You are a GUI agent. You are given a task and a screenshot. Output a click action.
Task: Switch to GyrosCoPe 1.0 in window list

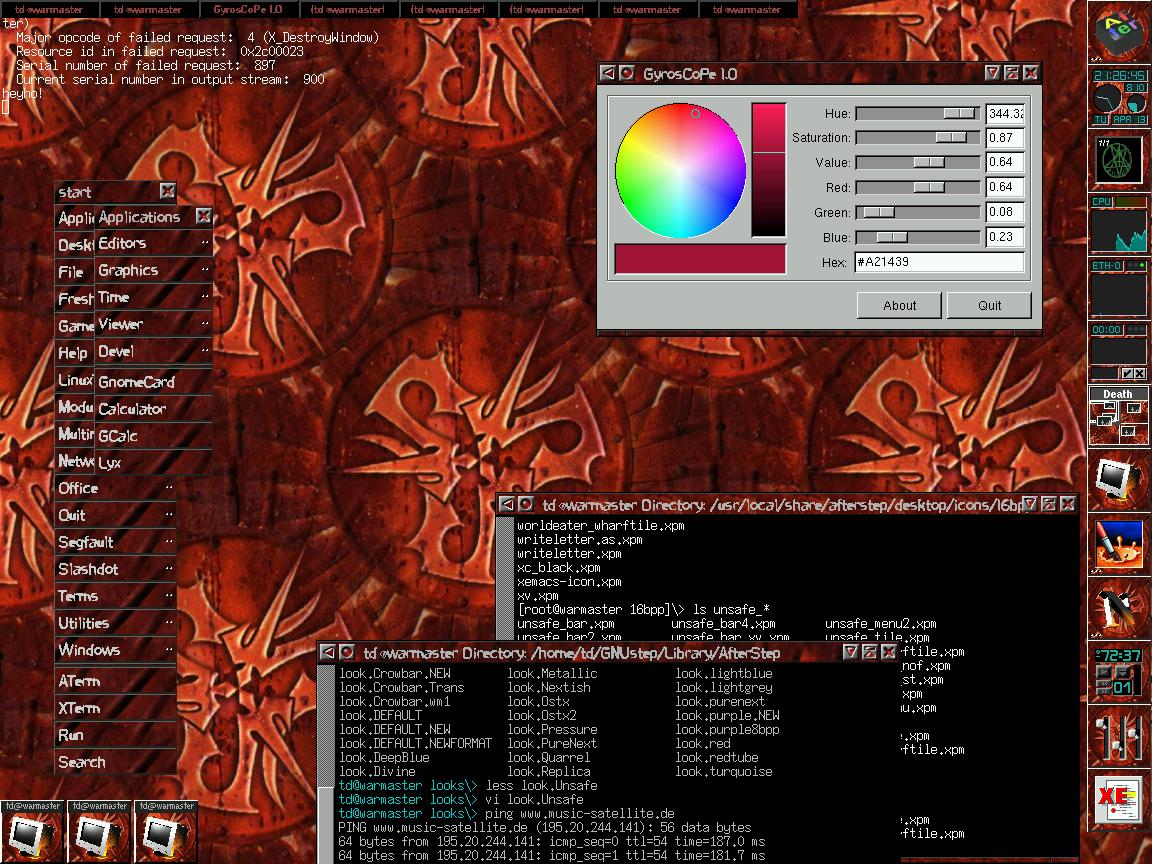(x=249, y=9)
